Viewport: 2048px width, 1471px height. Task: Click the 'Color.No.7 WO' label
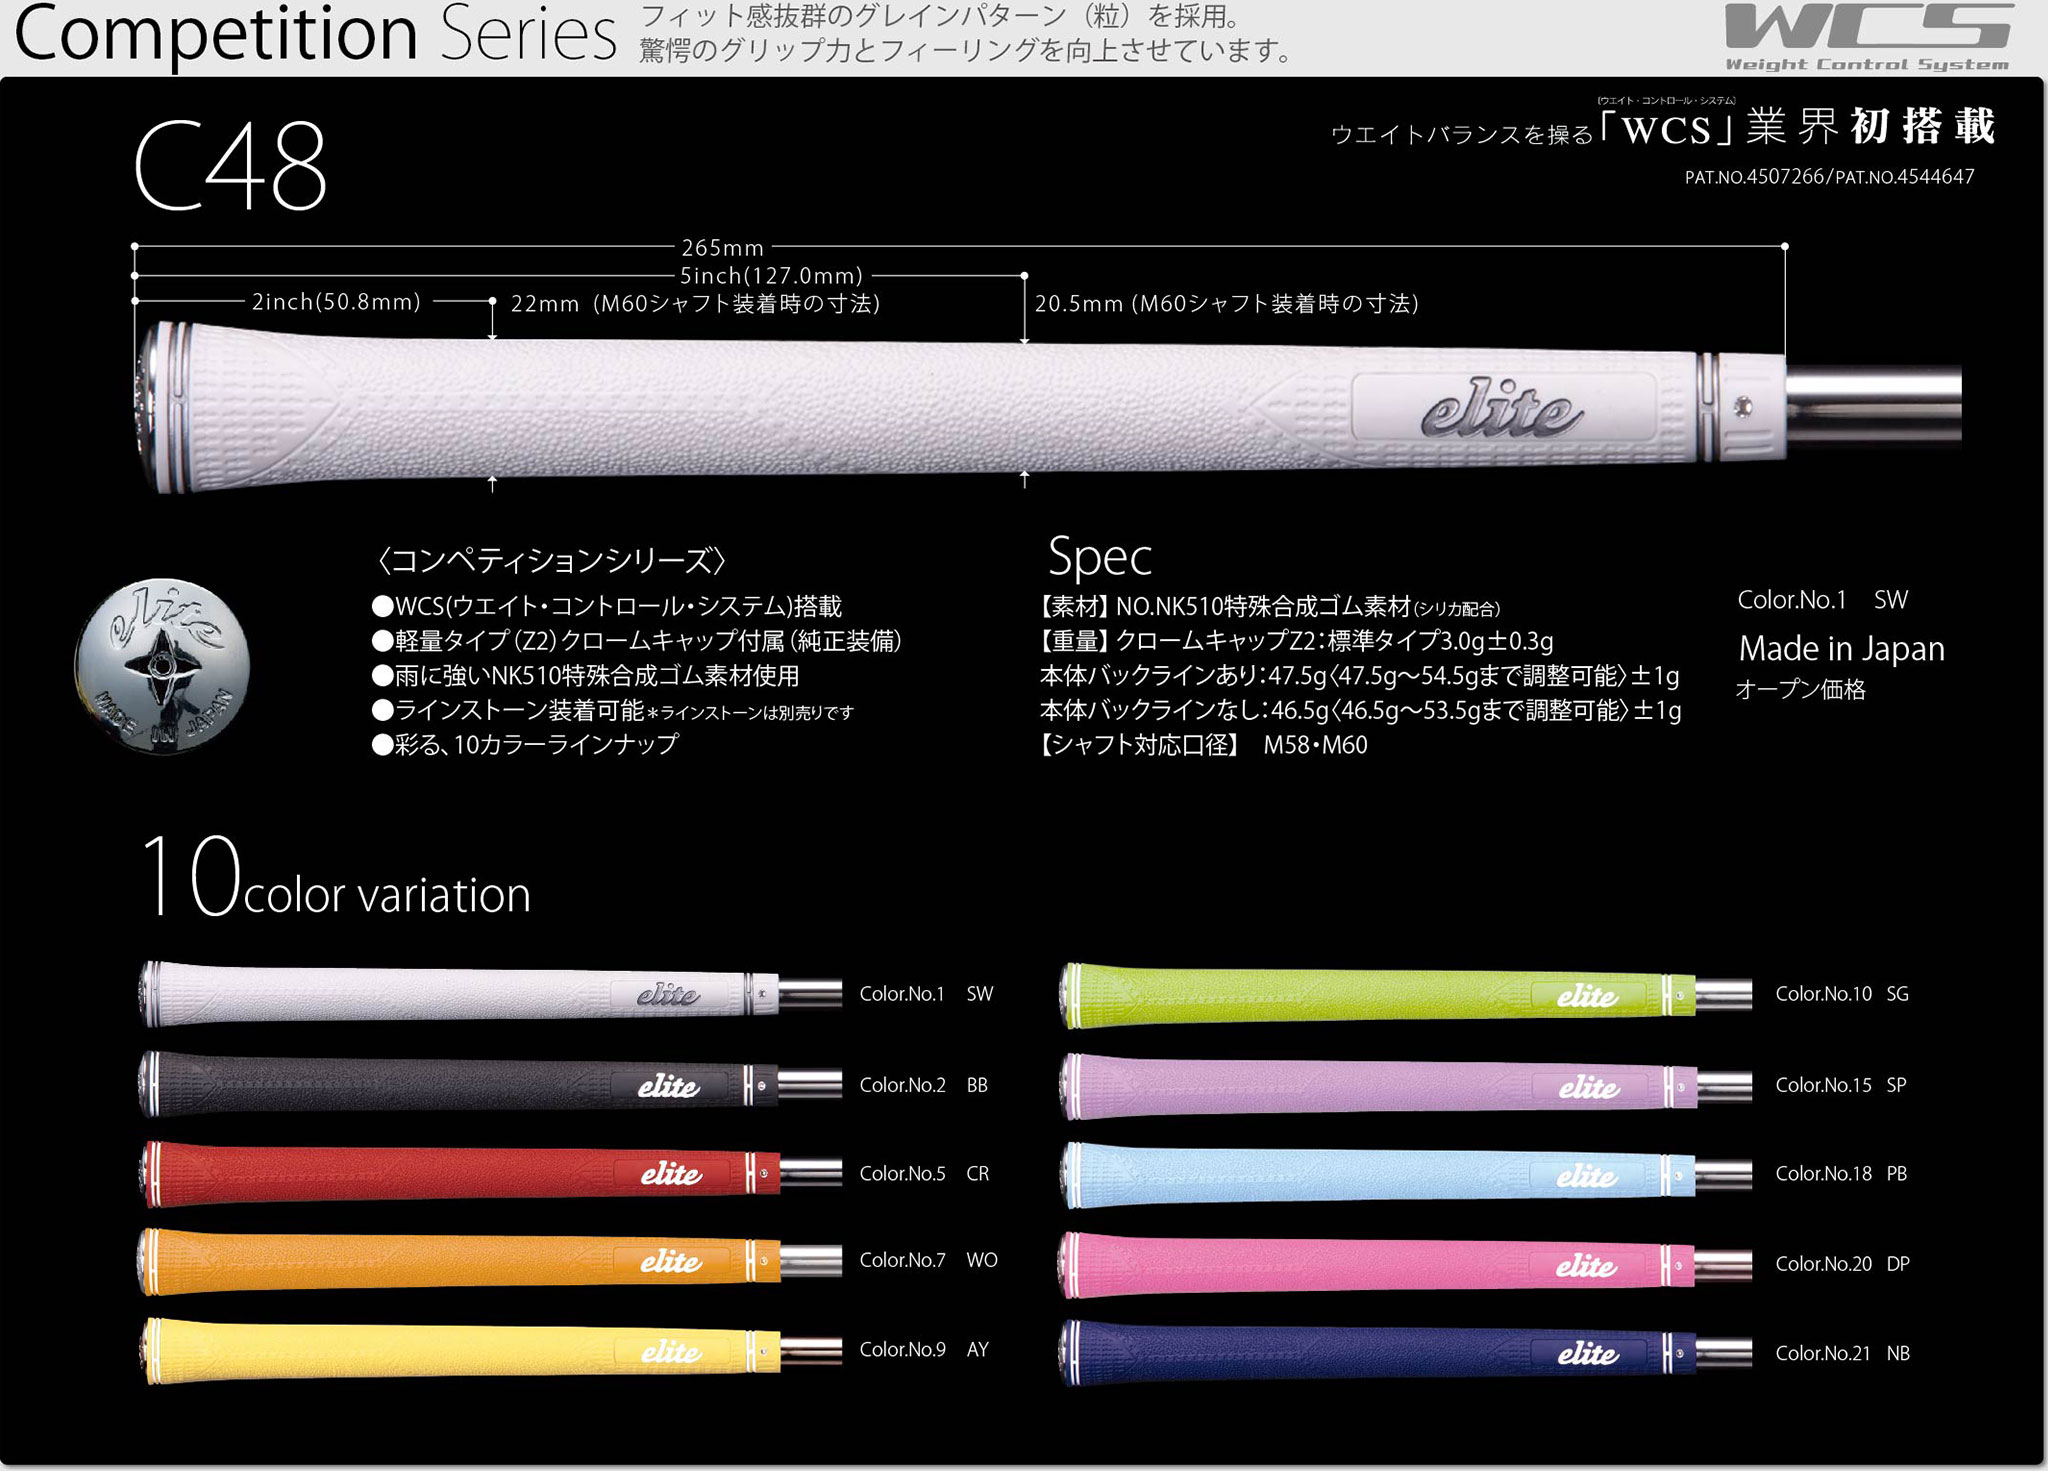pos(928,1260)
